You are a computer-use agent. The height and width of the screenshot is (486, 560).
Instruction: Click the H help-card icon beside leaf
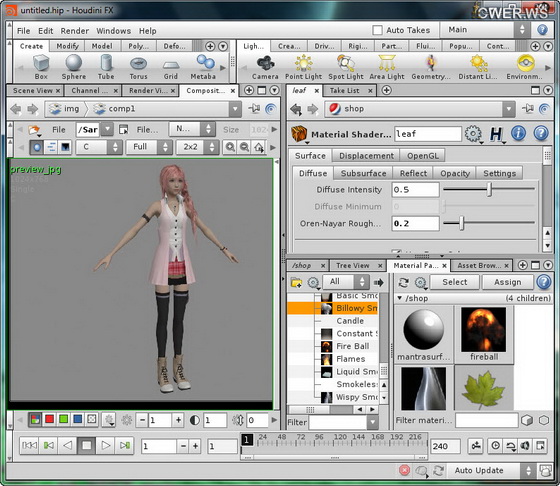[x=497, y=134]
